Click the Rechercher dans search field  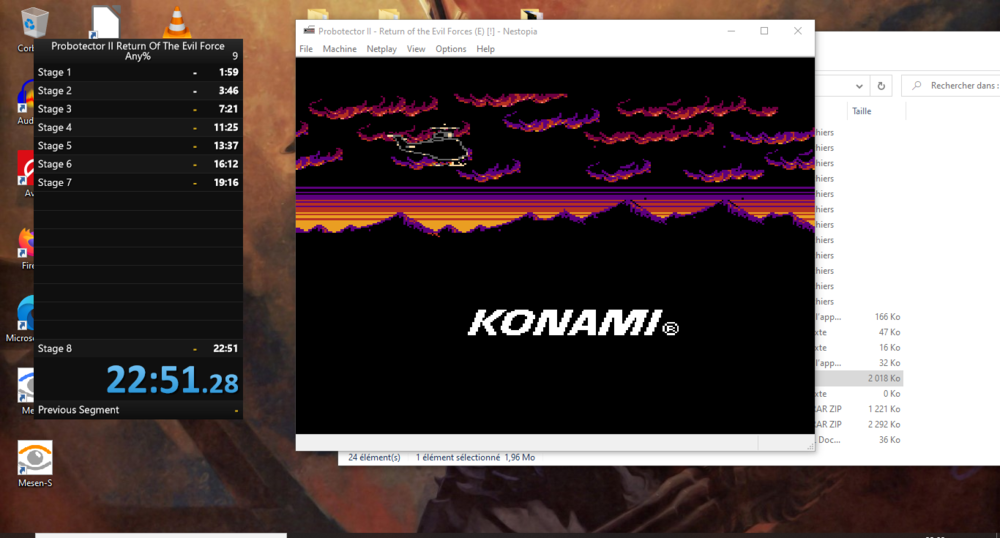(950, 85)
